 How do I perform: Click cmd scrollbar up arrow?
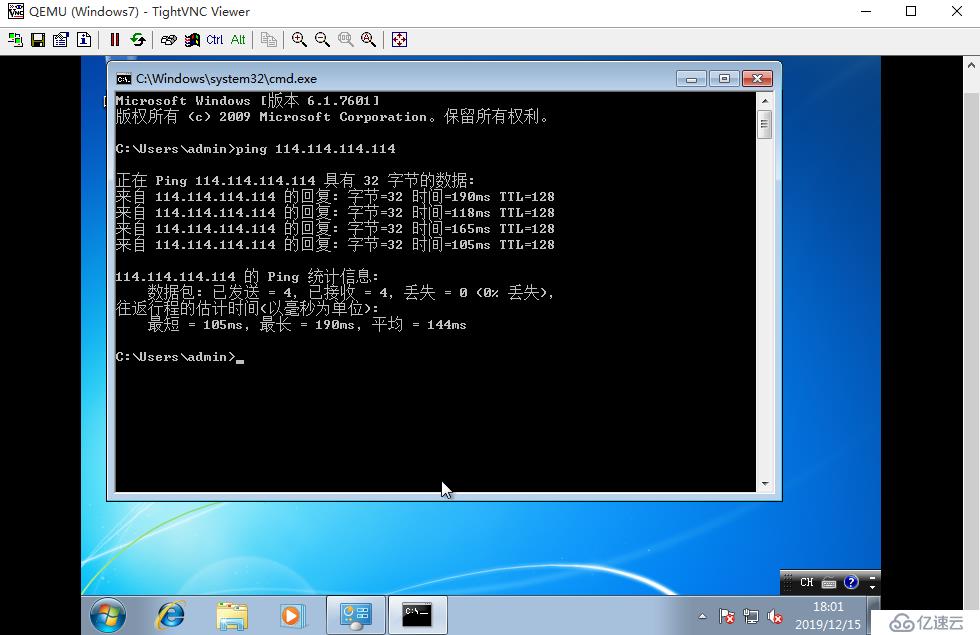tap(765, 101)
